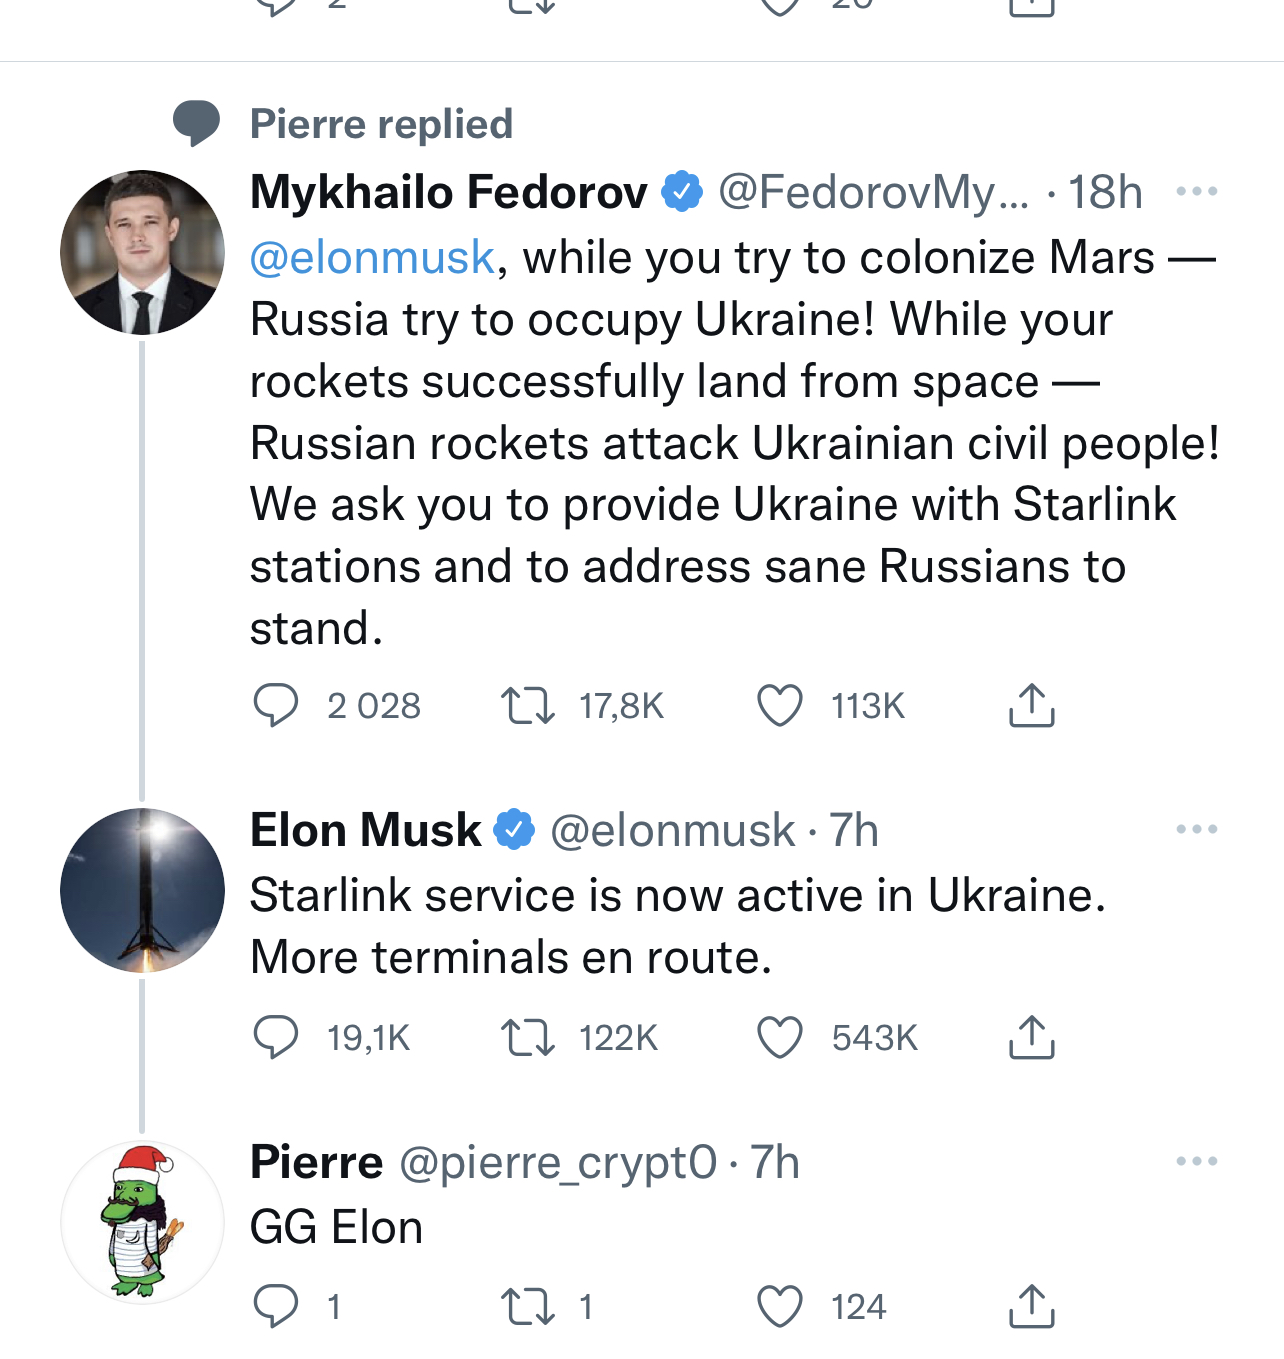Screen dimensions: 1284x1359
Task: Reply to Pierre's GG Elon tweet
Action: (x=275, y=1306)
